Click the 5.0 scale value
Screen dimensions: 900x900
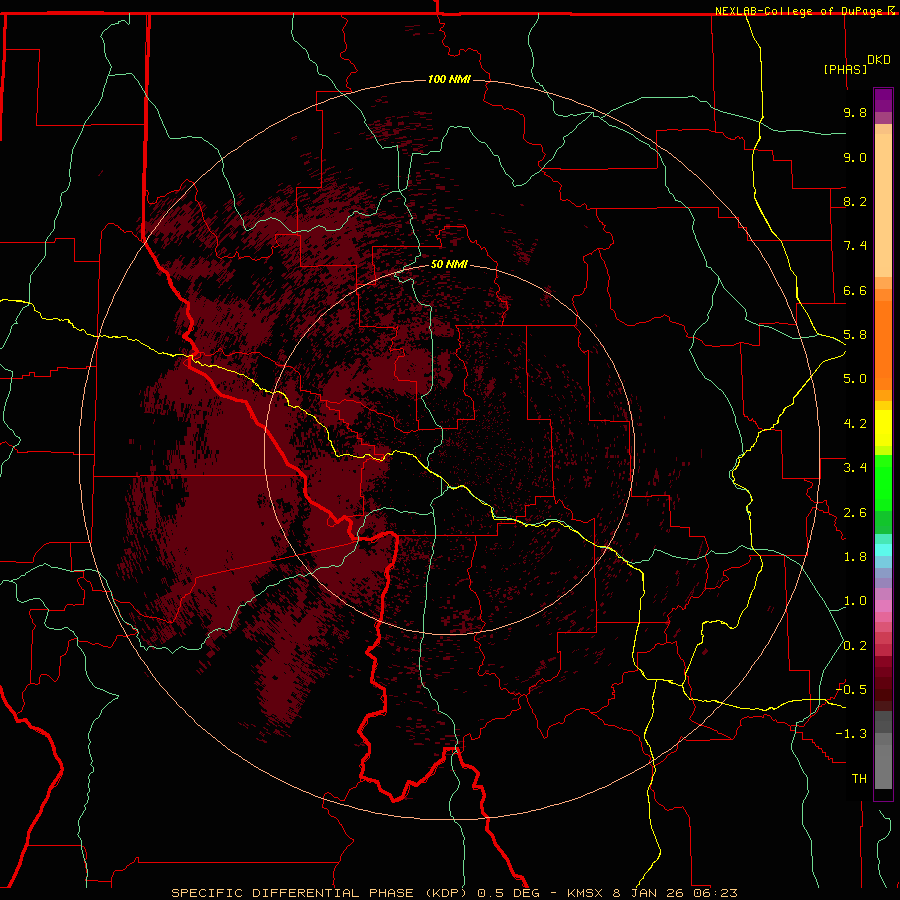(855, 379)
